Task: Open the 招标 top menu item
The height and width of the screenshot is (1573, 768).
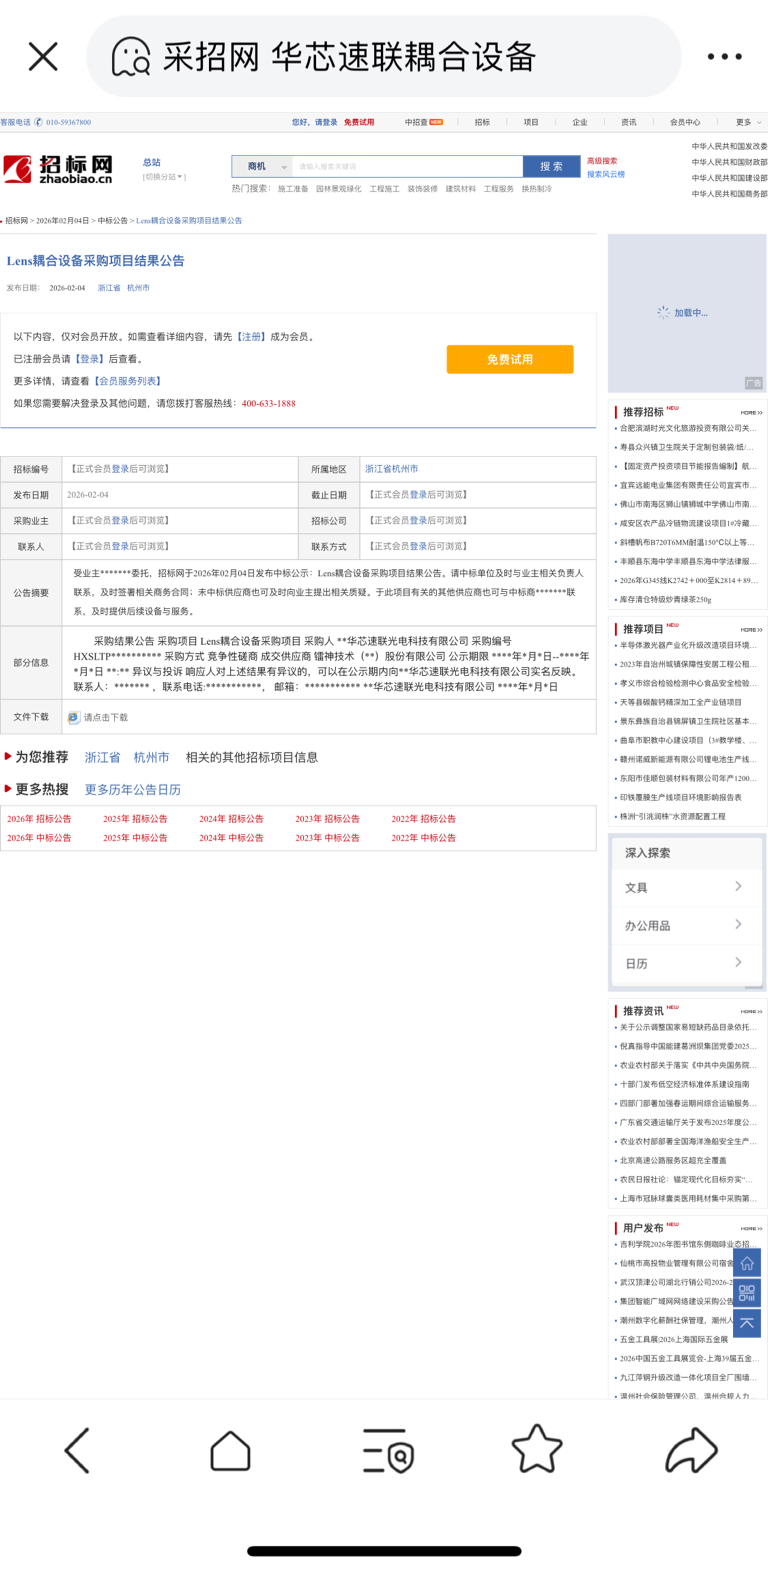Action: pyautogui.click(x=482, y=122)
